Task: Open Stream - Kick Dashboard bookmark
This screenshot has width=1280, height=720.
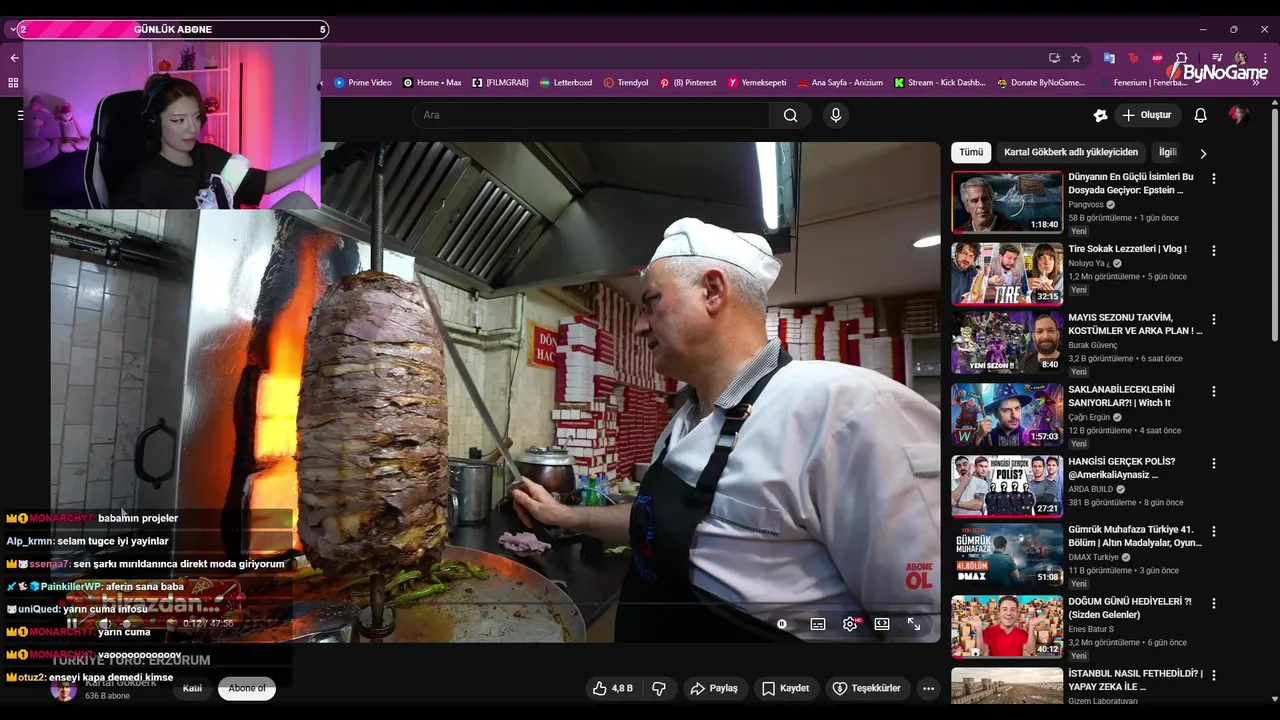Action: point(940,83)
